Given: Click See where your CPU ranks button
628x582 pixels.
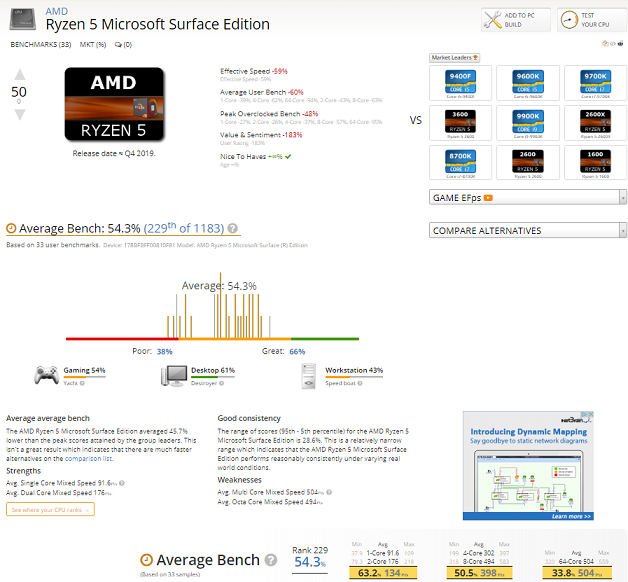Looking at the screenshot, I should 50,510.
